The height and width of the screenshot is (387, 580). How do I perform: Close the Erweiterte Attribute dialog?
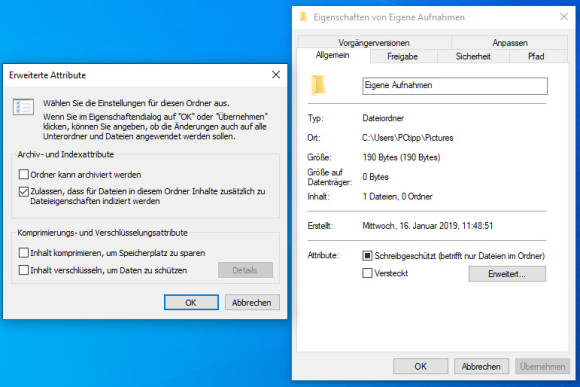click(x=276, y=75)
